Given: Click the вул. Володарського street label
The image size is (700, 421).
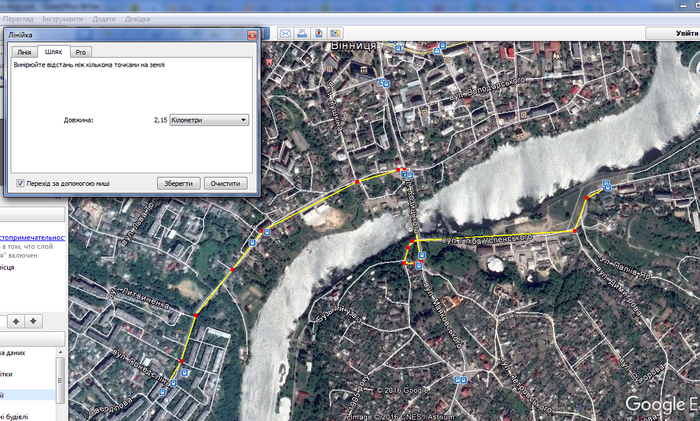Looking at the screenshot, I should 487,87.
